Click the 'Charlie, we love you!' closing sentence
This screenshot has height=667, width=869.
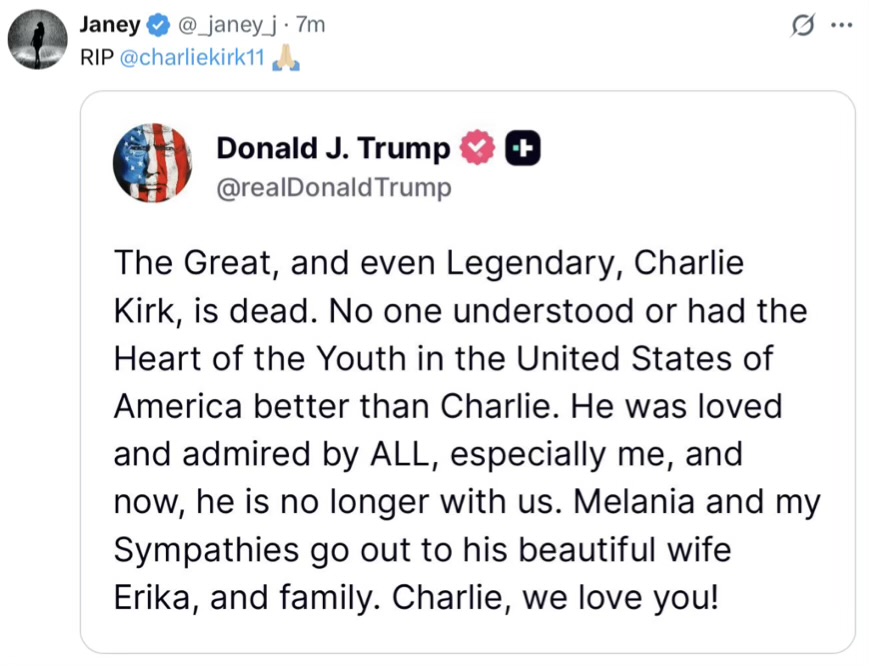555,598
